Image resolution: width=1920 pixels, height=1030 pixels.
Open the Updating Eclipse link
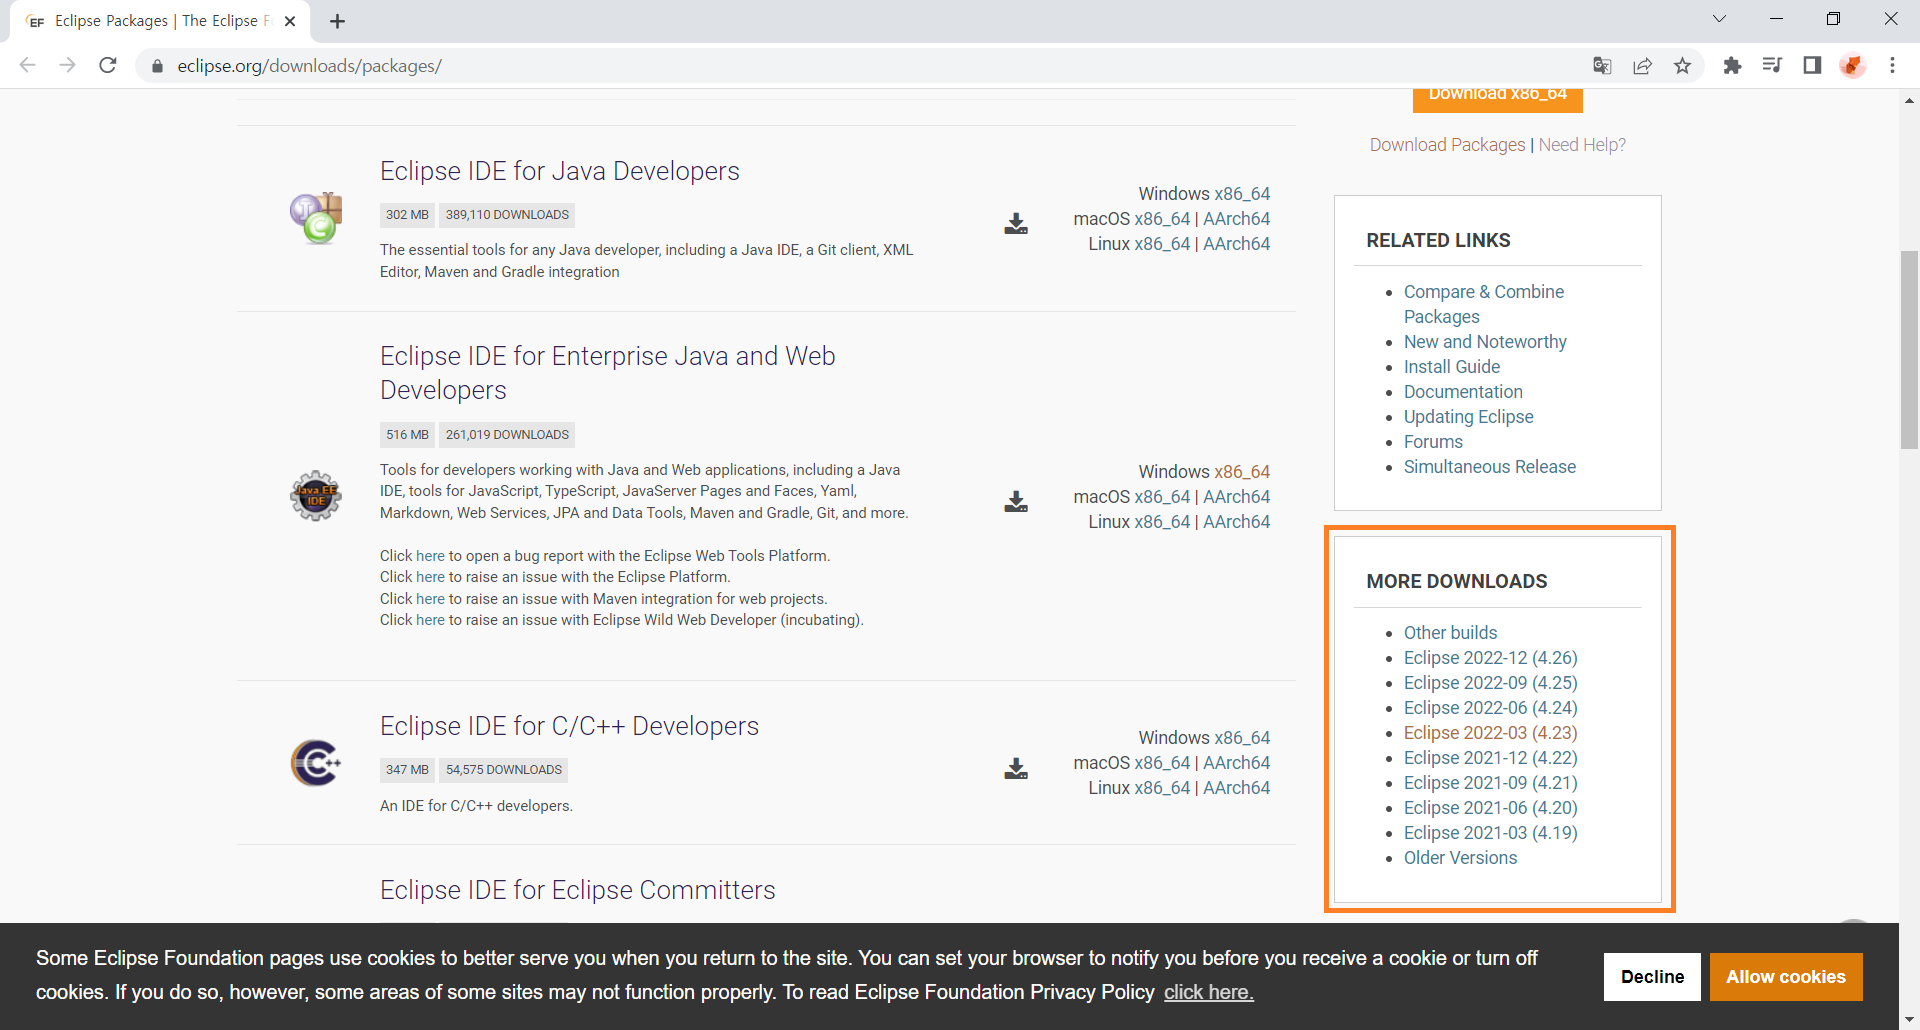pyautogui.click(x=1468, y=417)
